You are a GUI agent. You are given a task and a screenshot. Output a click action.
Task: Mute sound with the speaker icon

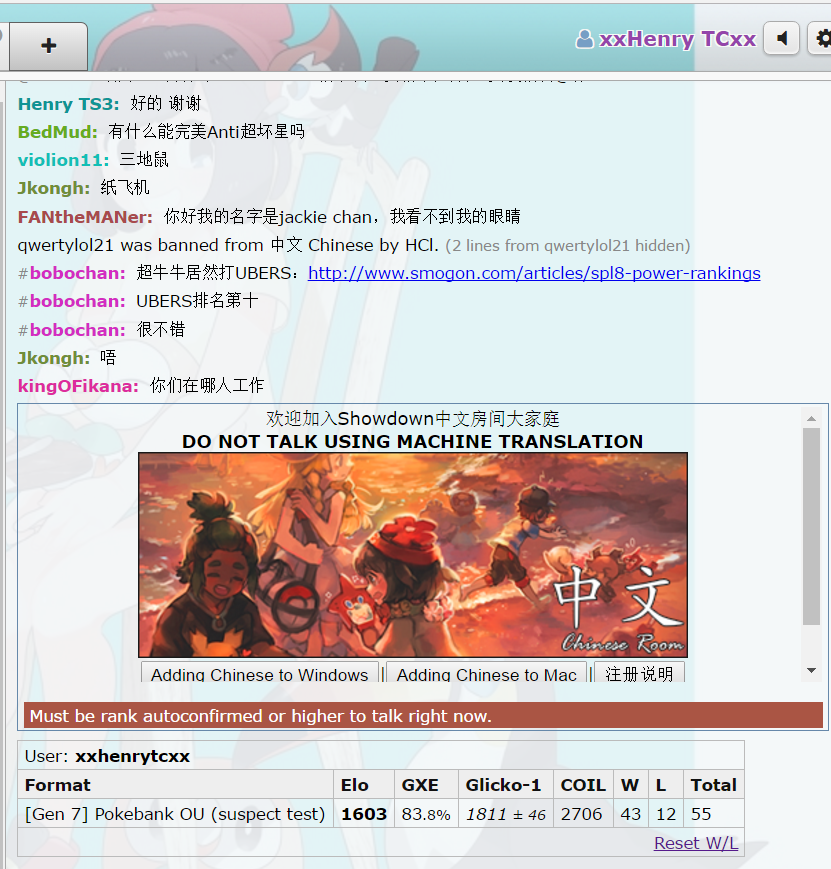click(782, 38)
